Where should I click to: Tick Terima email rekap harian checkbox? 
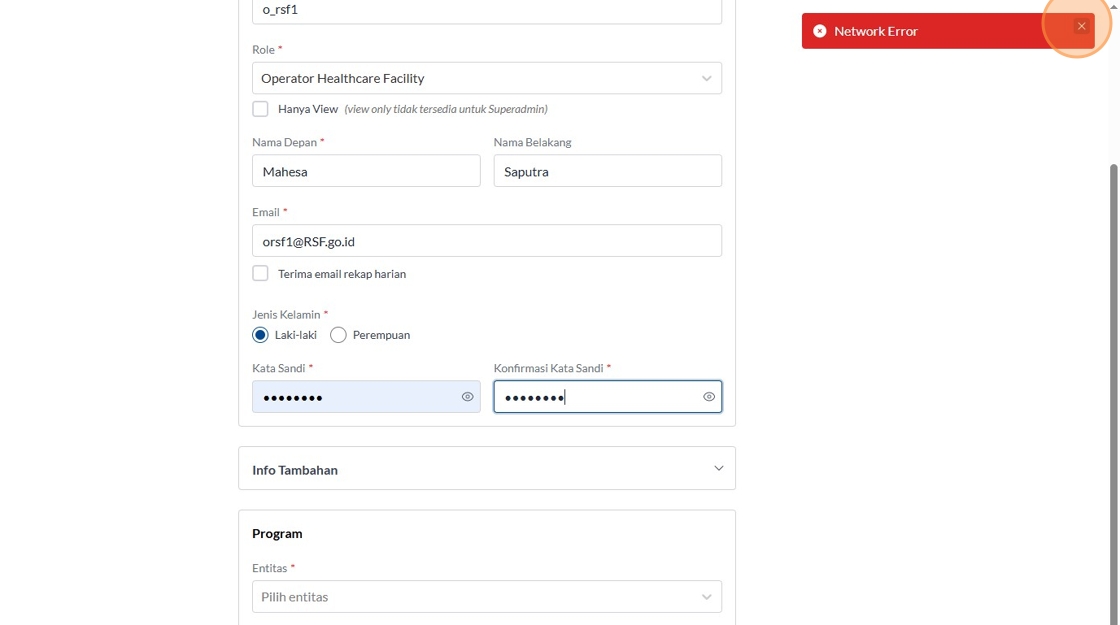pyautogui.click(x=260, y=274)
